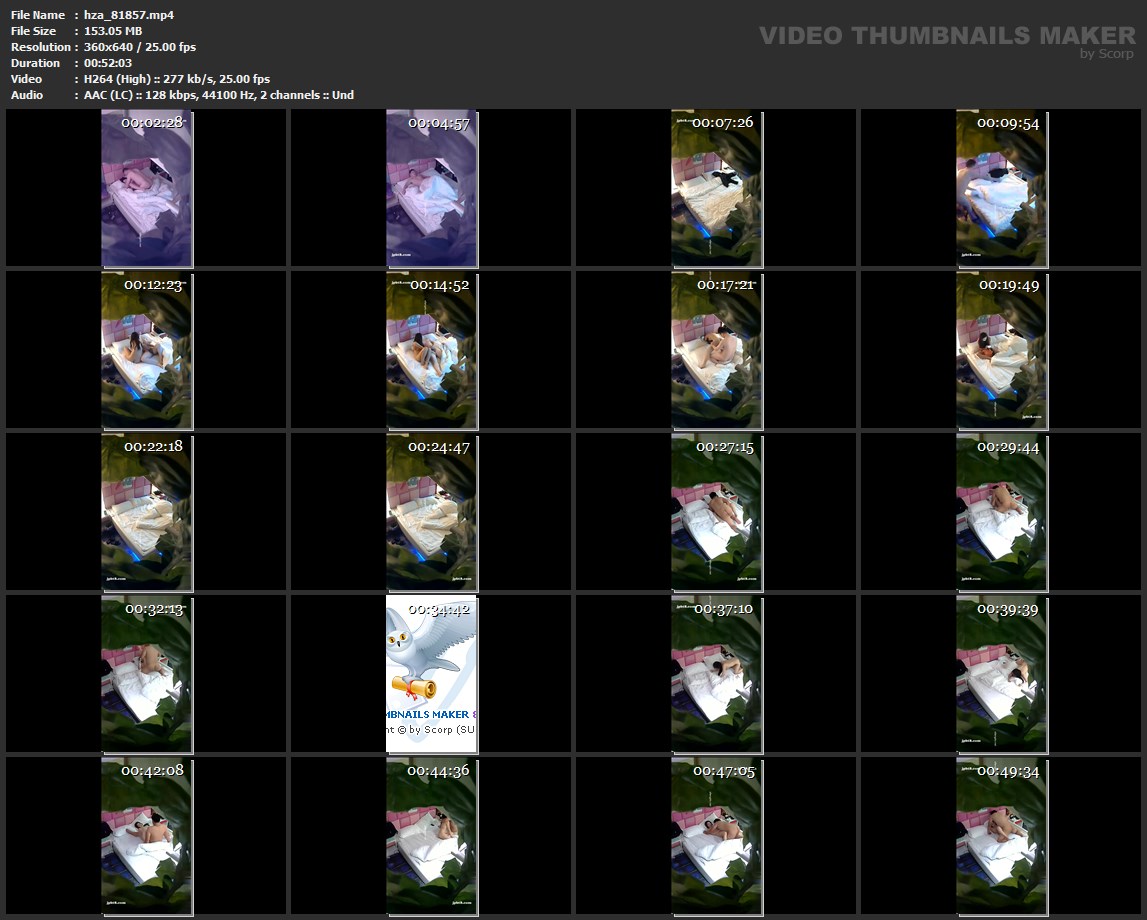Click the "by Scorp" credit text

1107,54
